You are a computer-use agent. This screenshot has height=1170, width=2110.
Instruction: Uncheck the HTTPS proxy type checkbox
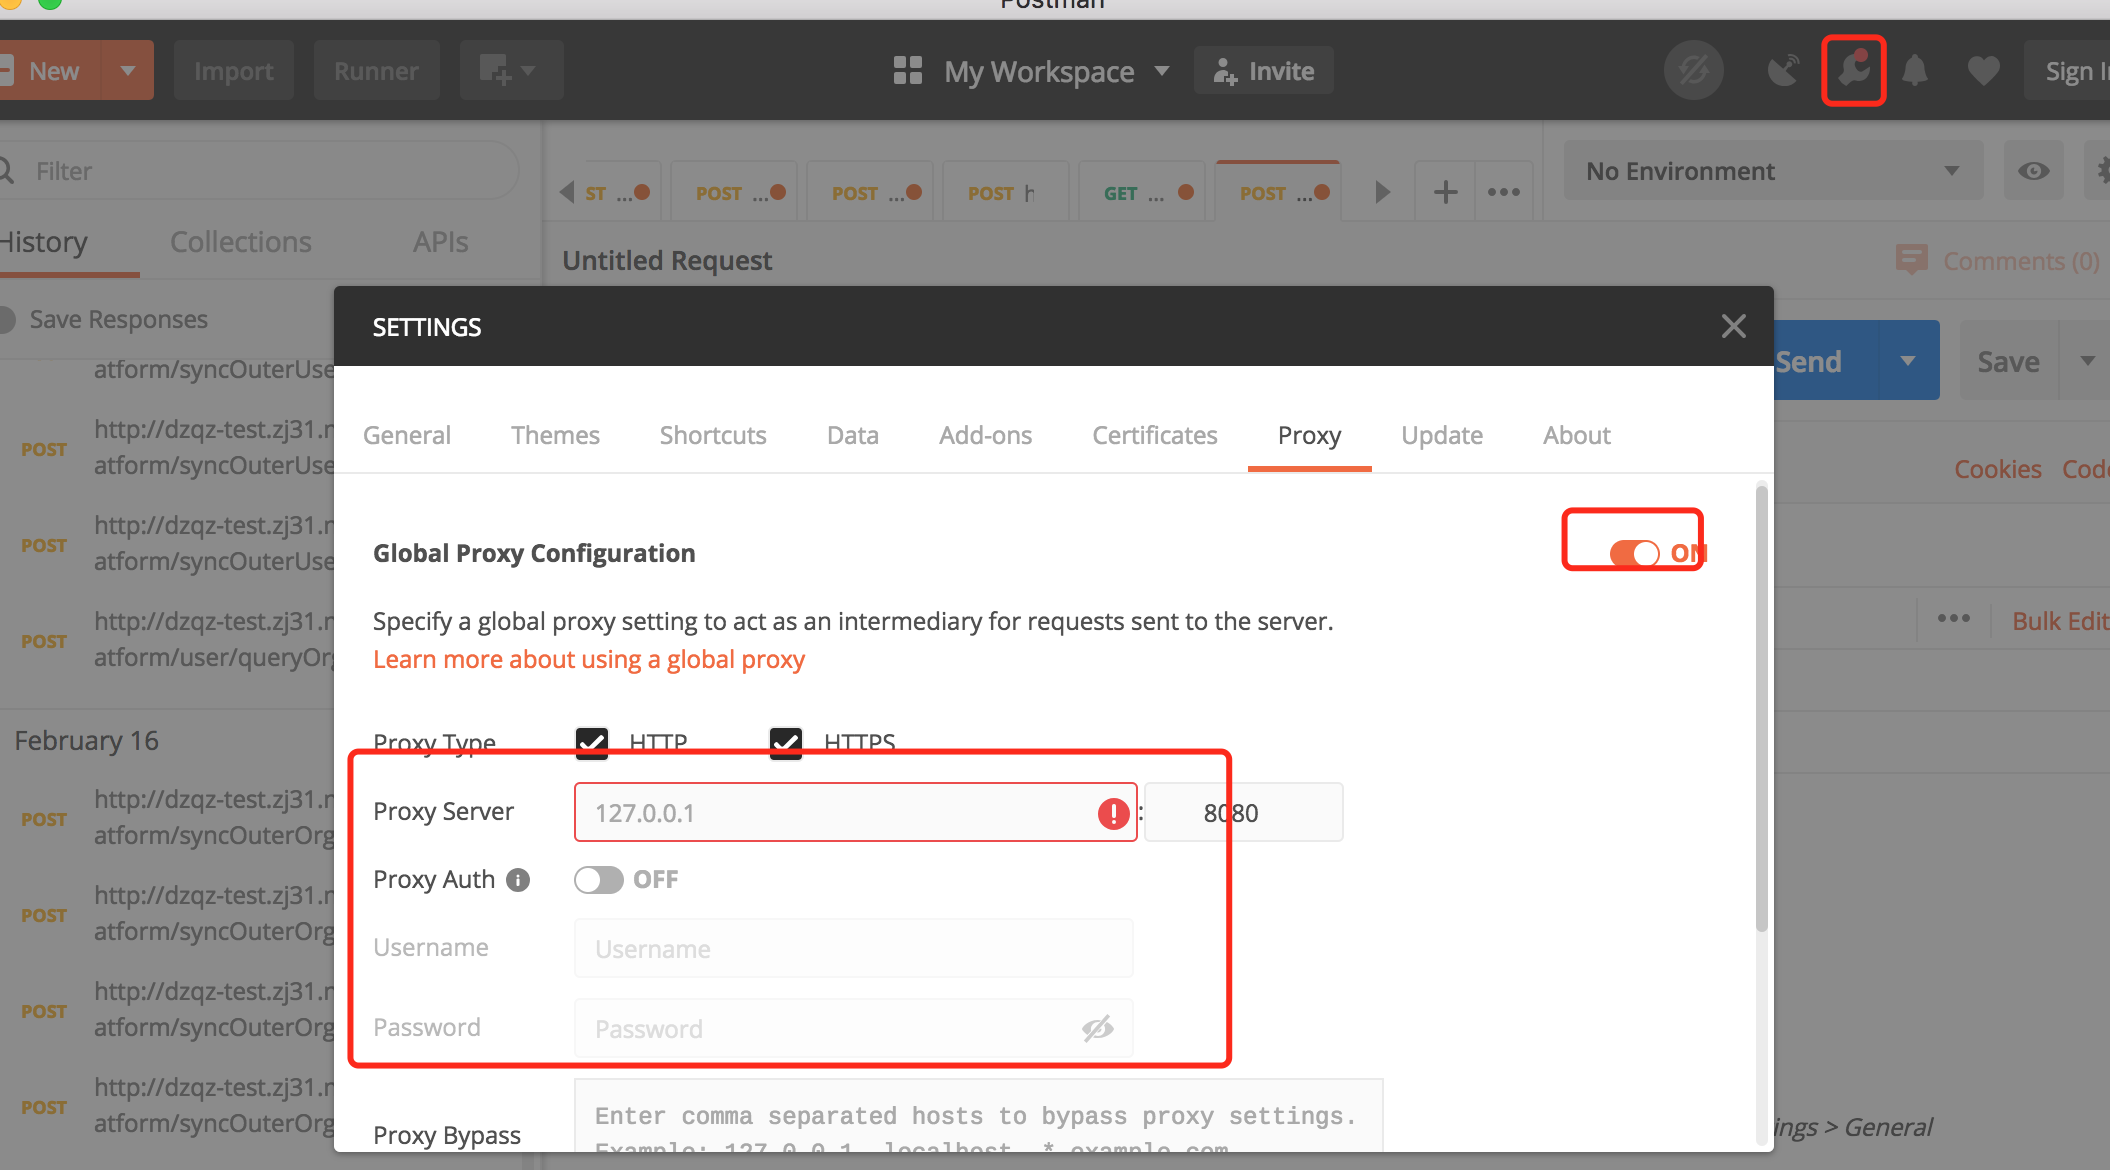786,743
